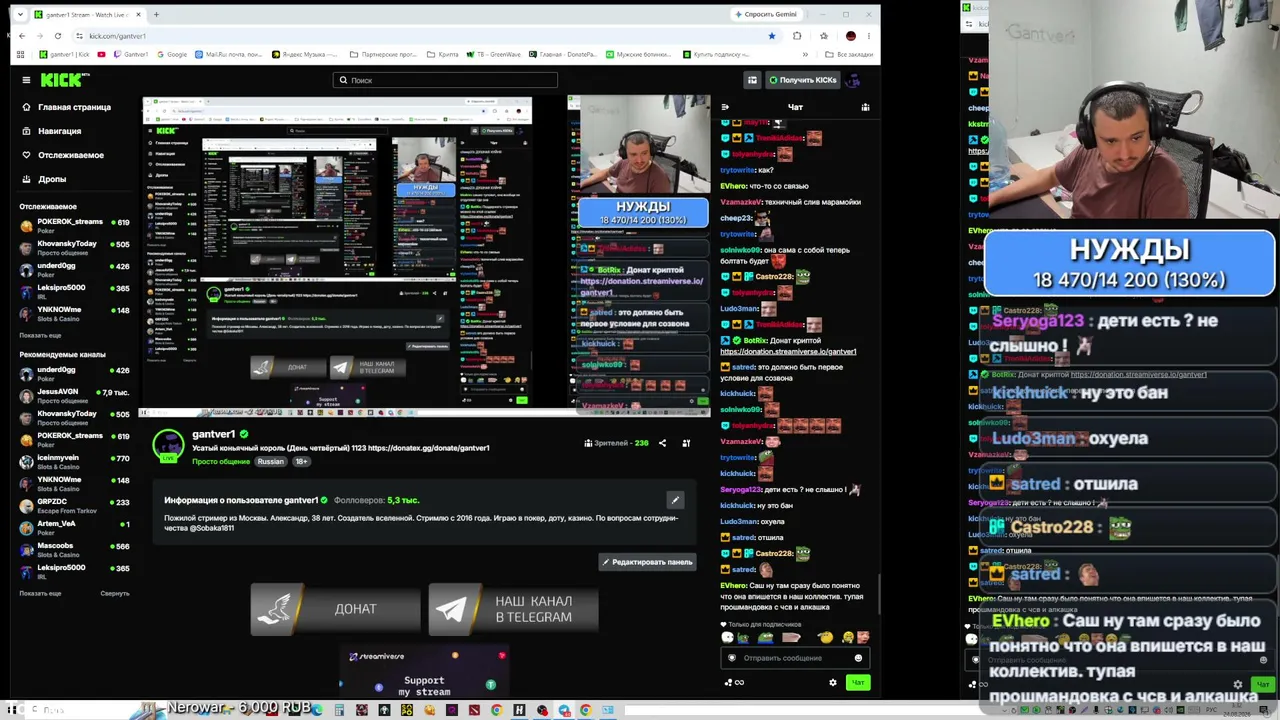Screen dimensions: 1280x720
Task: Click the Спросить Gemini button
Action: pos(766,14)
